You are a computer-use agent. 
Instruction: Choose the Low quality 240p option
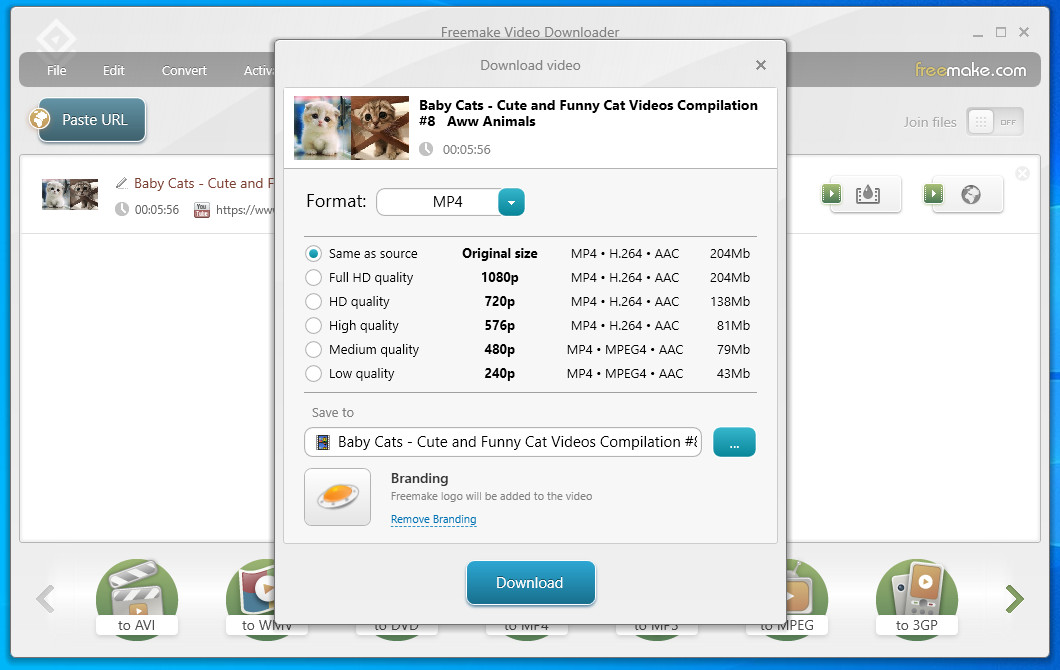click(314, 374)
